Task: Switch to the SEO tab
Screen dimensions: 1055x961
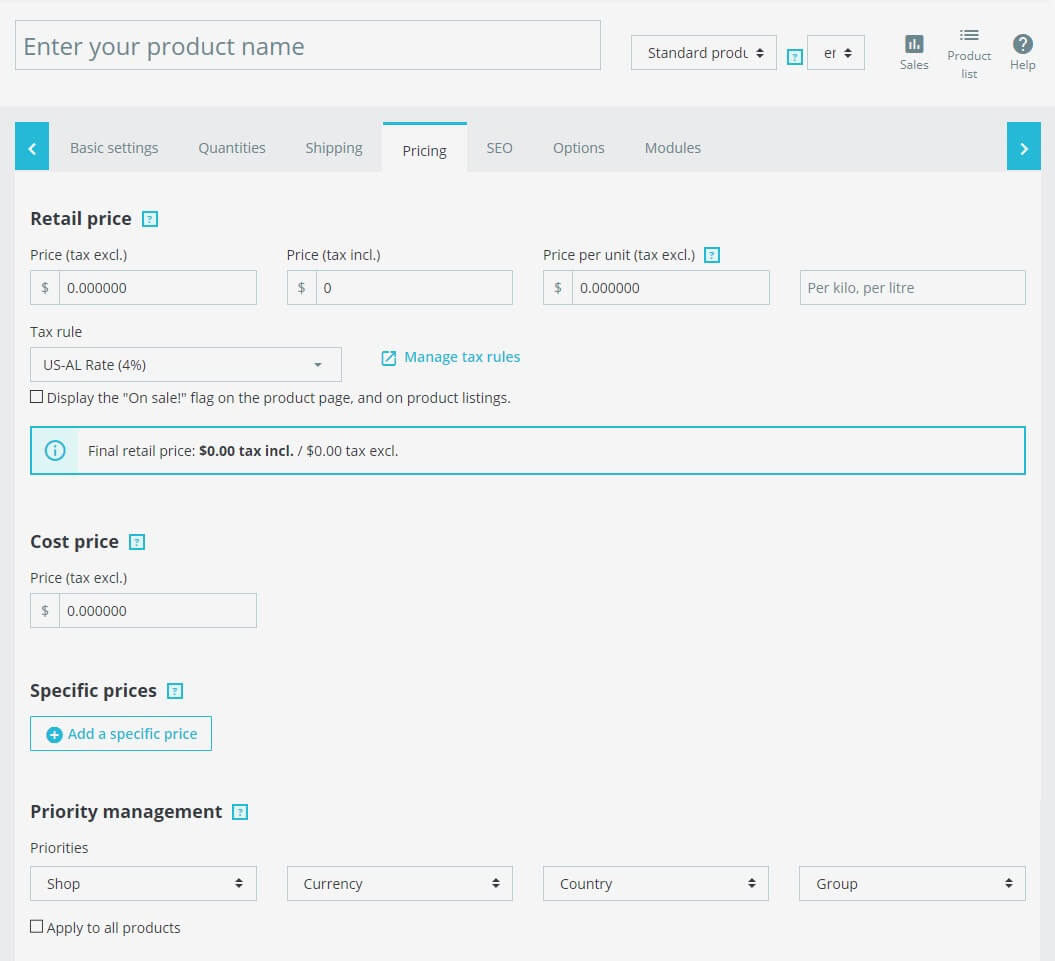Action: click(499, 147)
